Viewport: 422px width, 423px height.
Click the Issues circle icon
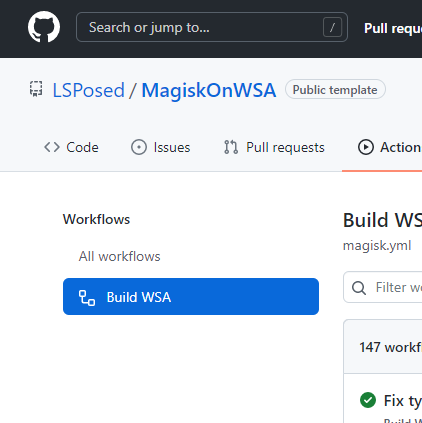(x=139, y=147)
